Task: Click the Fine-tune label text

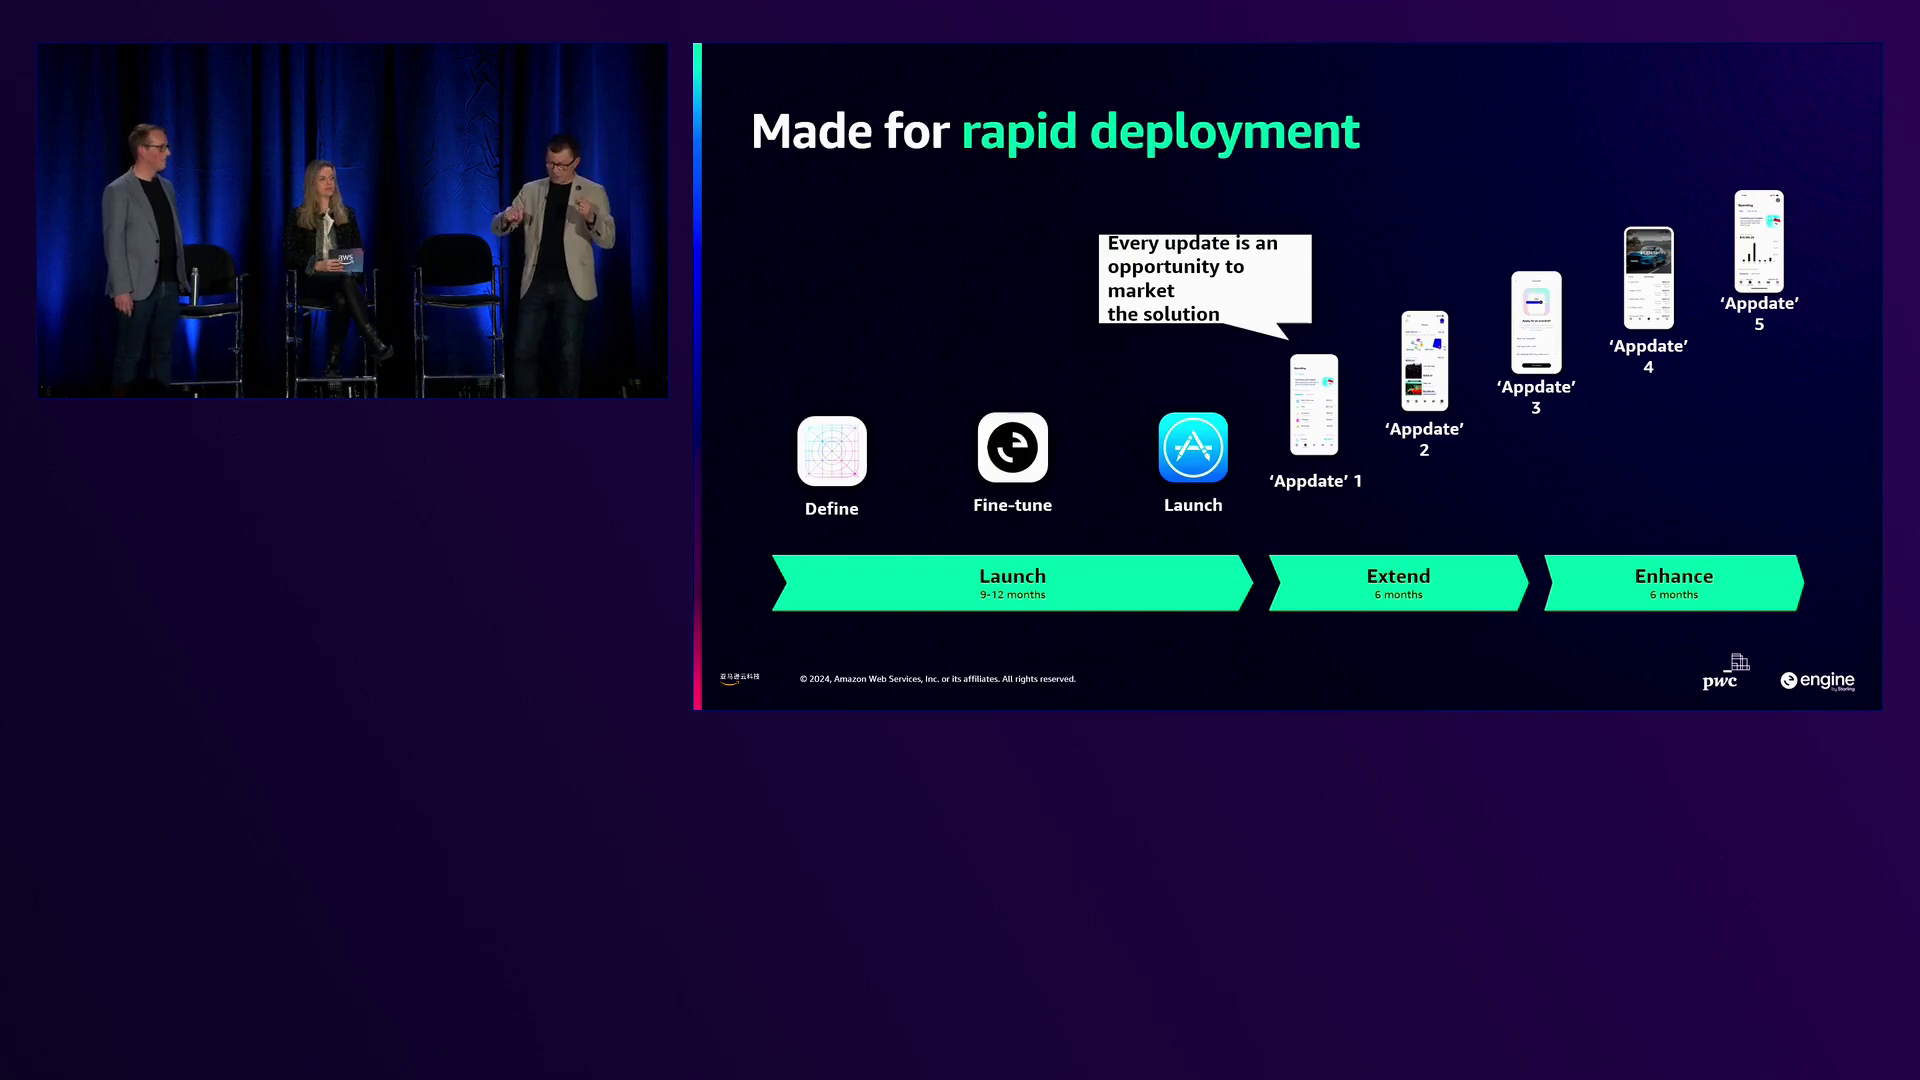Action: (1012, 505)
